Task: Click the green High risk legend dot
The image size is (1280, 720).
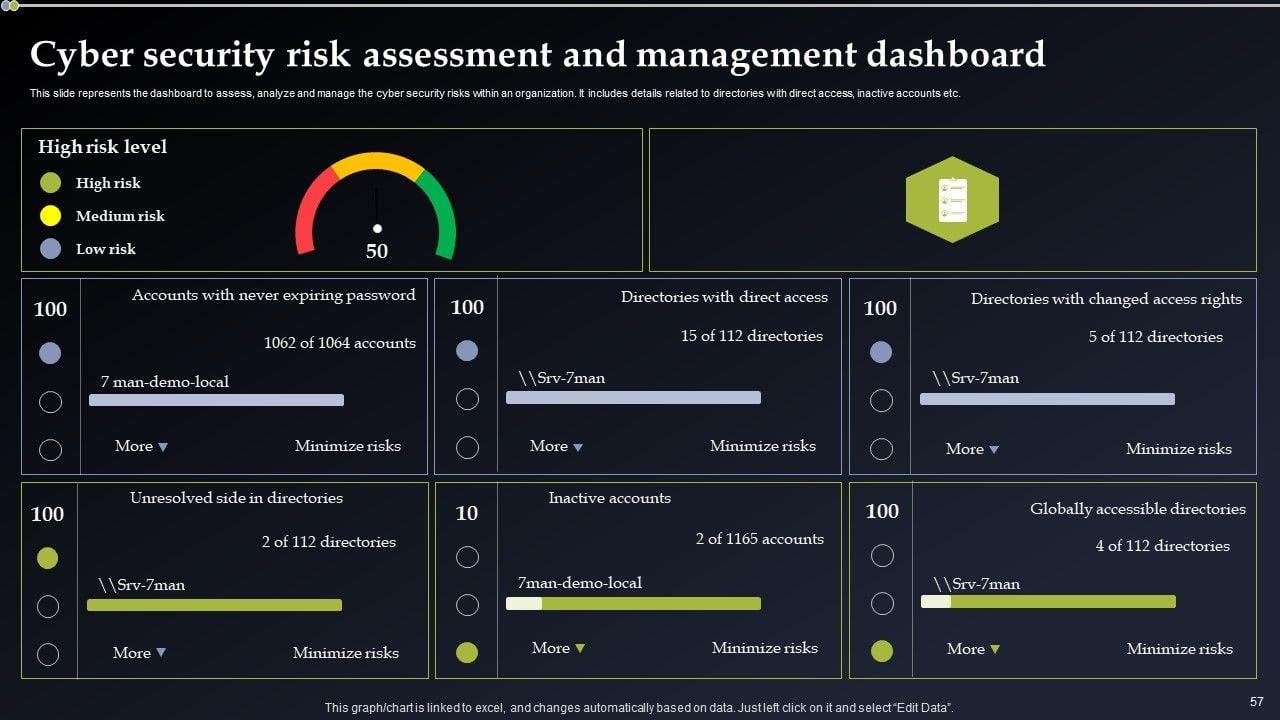Action: 50,183
